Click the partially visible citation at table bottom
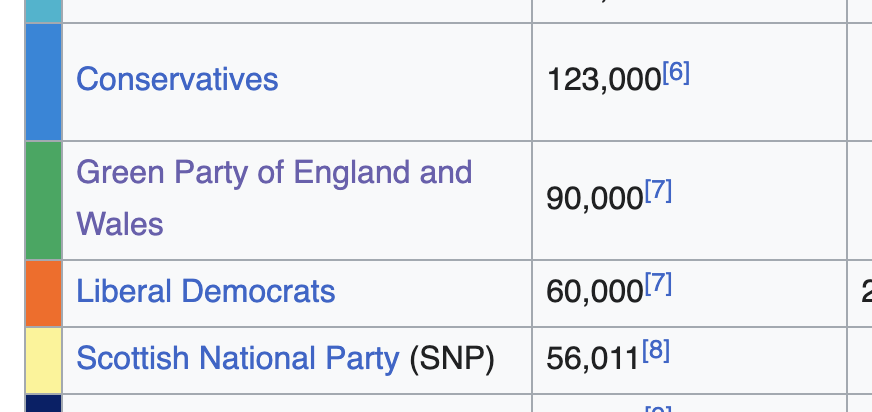 [x=657, y=409]
